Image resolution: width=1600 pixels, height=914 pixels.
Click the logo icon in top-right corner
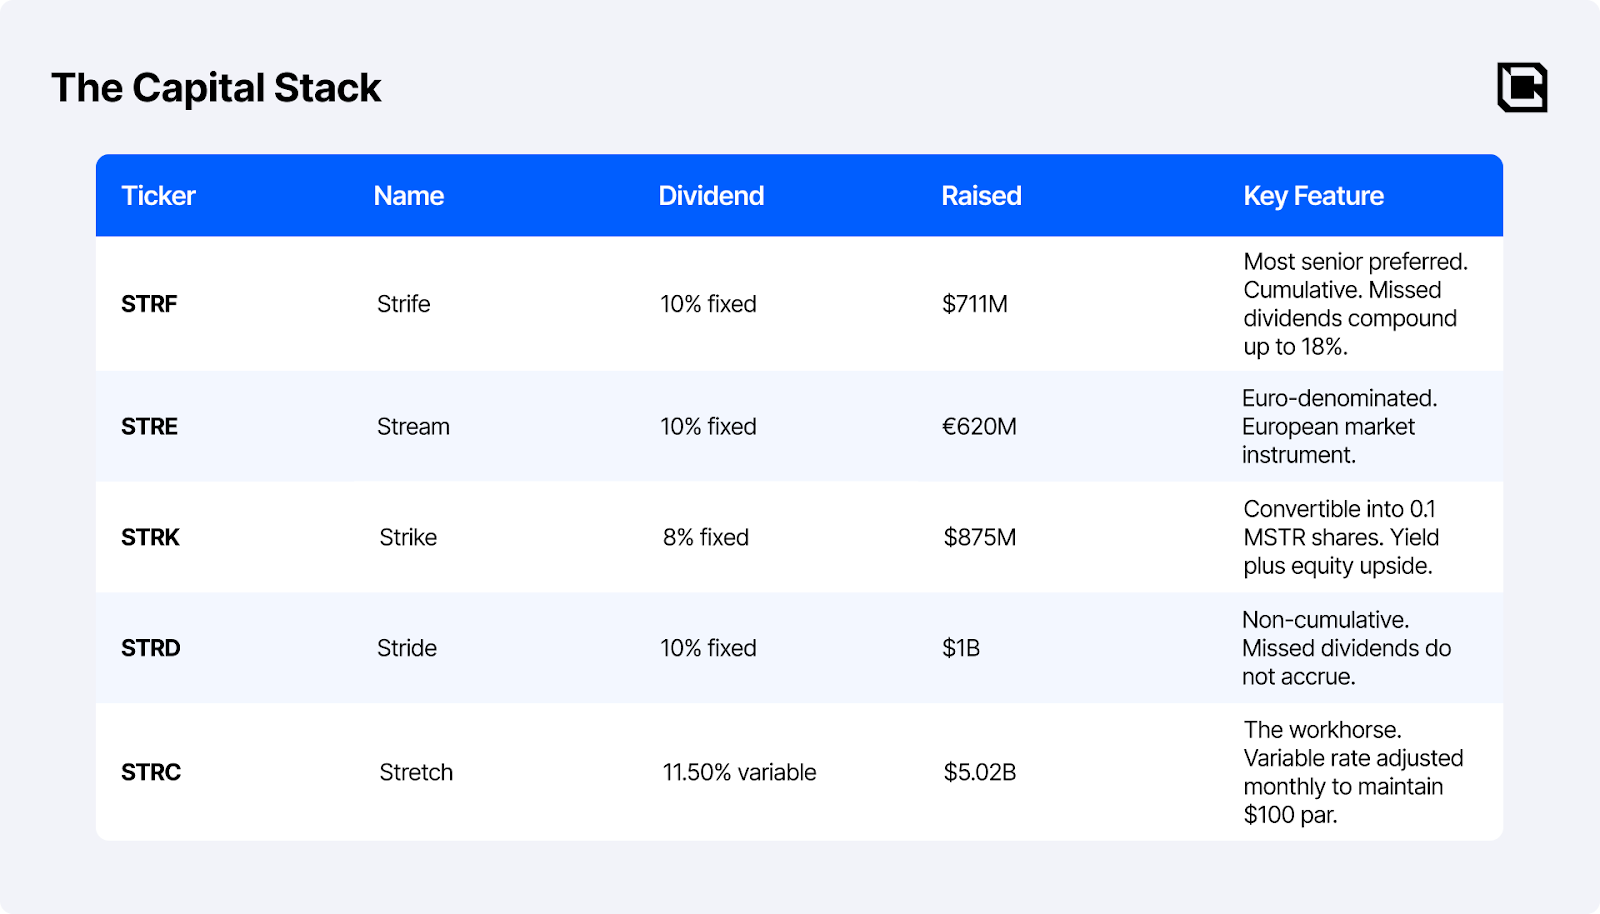1521,87
